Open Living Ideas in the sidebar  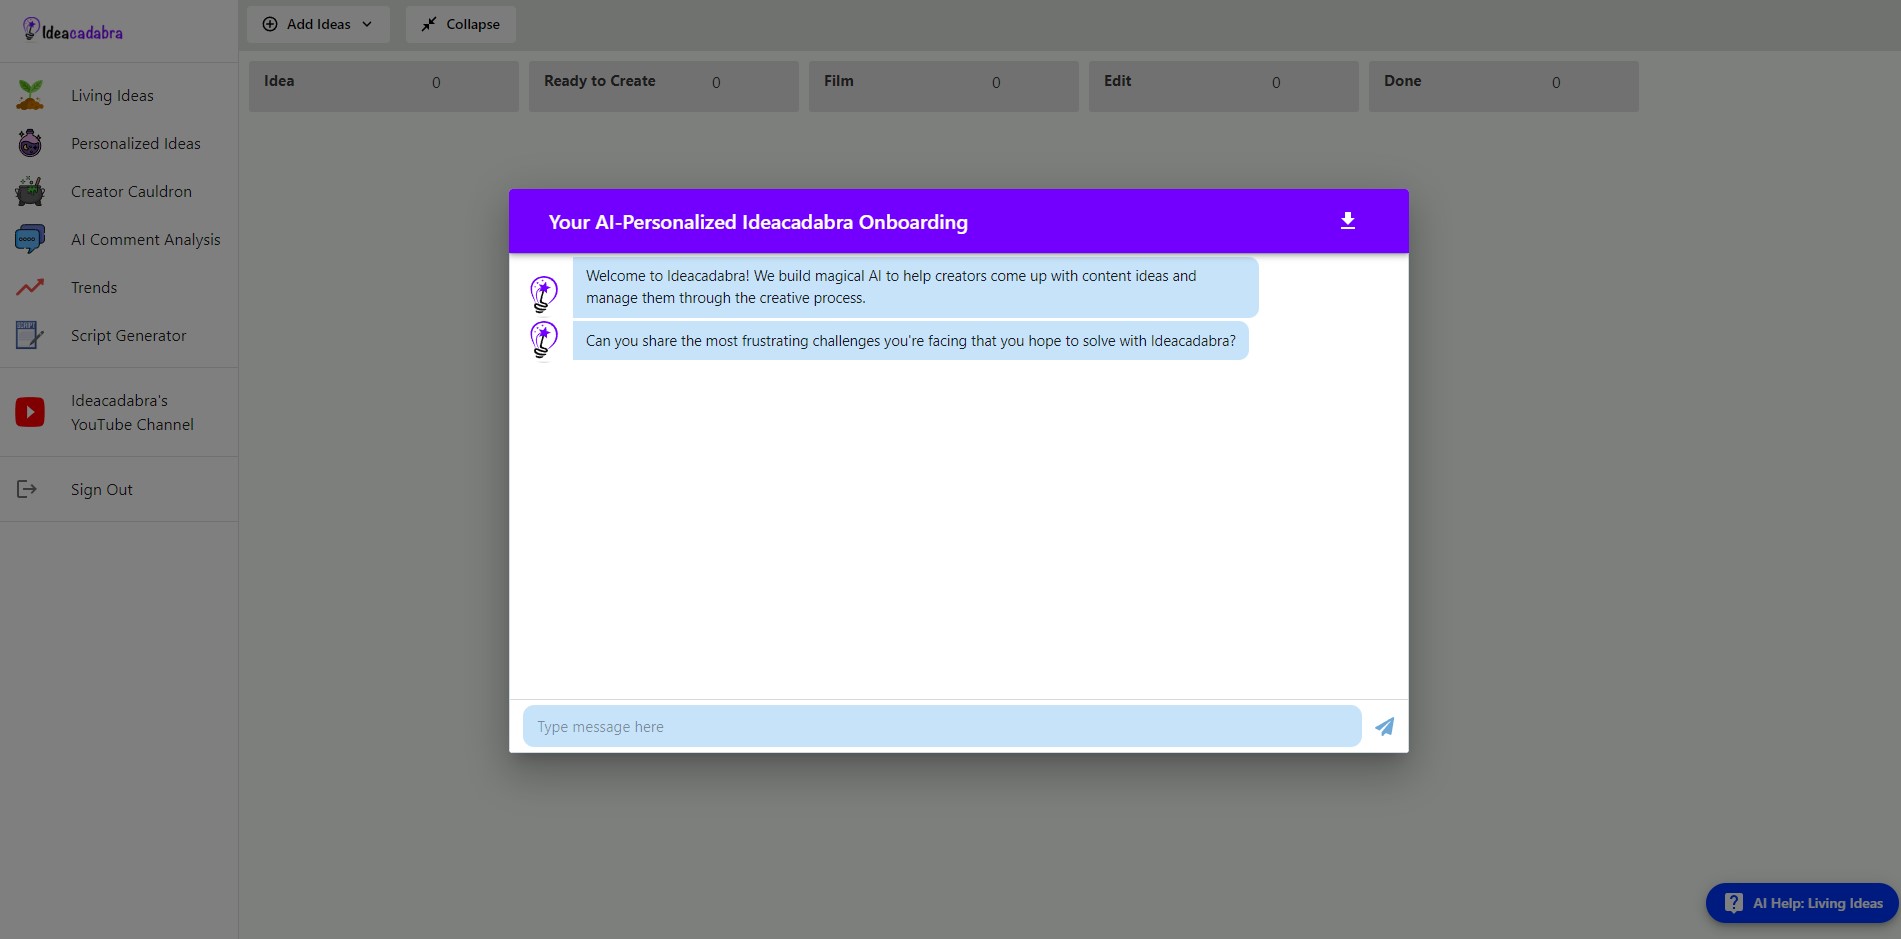[x=112, y=95]
